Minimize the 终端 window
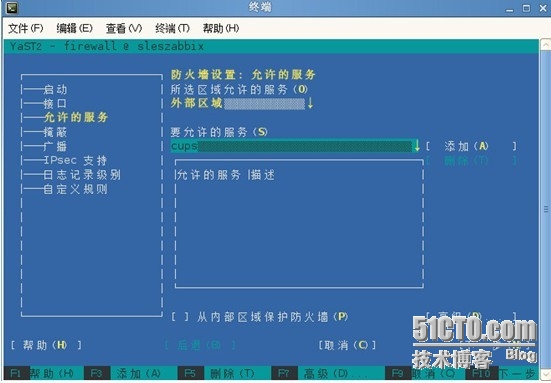 pos(510,9)
